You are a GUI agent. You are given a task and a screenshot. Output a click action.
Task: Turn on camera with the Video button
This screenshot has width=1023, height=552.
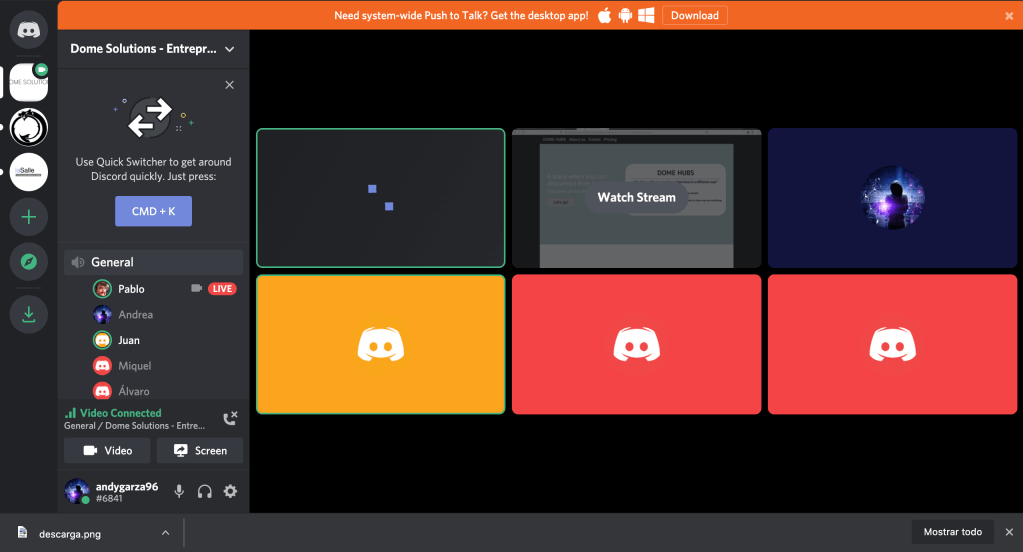[107, 450]
